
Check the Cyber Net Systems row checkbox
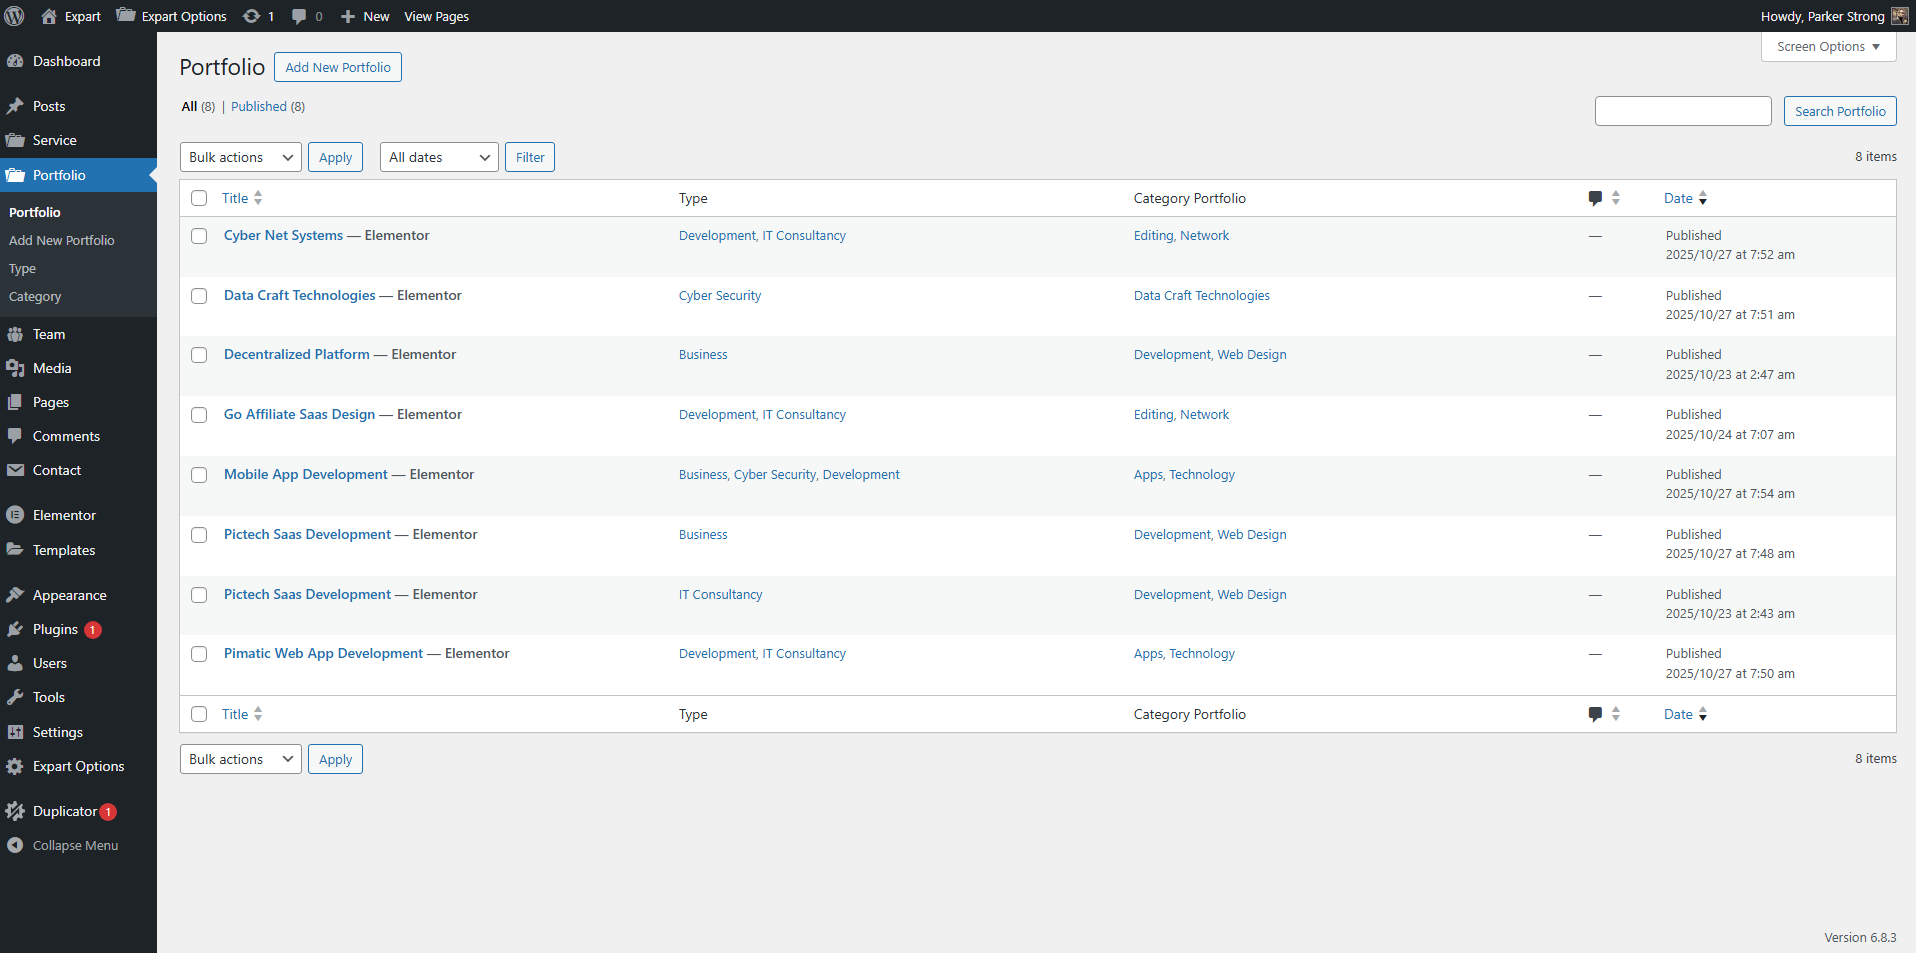(199, 236)
